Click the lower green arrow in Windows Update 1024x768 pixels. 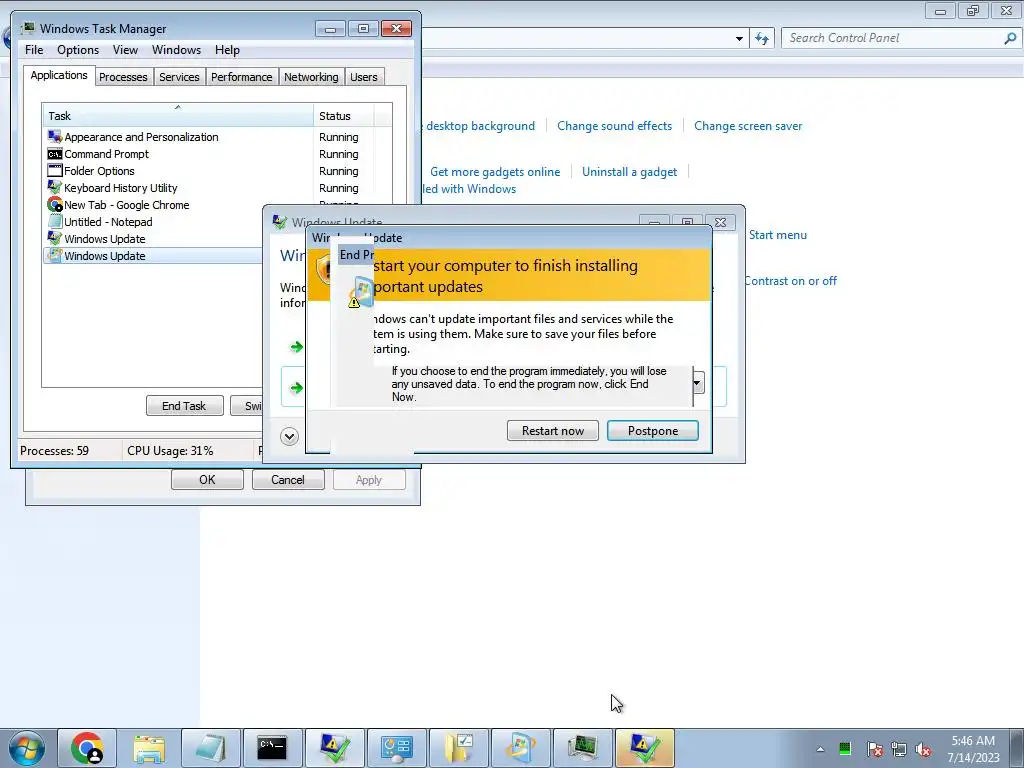[296, 388]
